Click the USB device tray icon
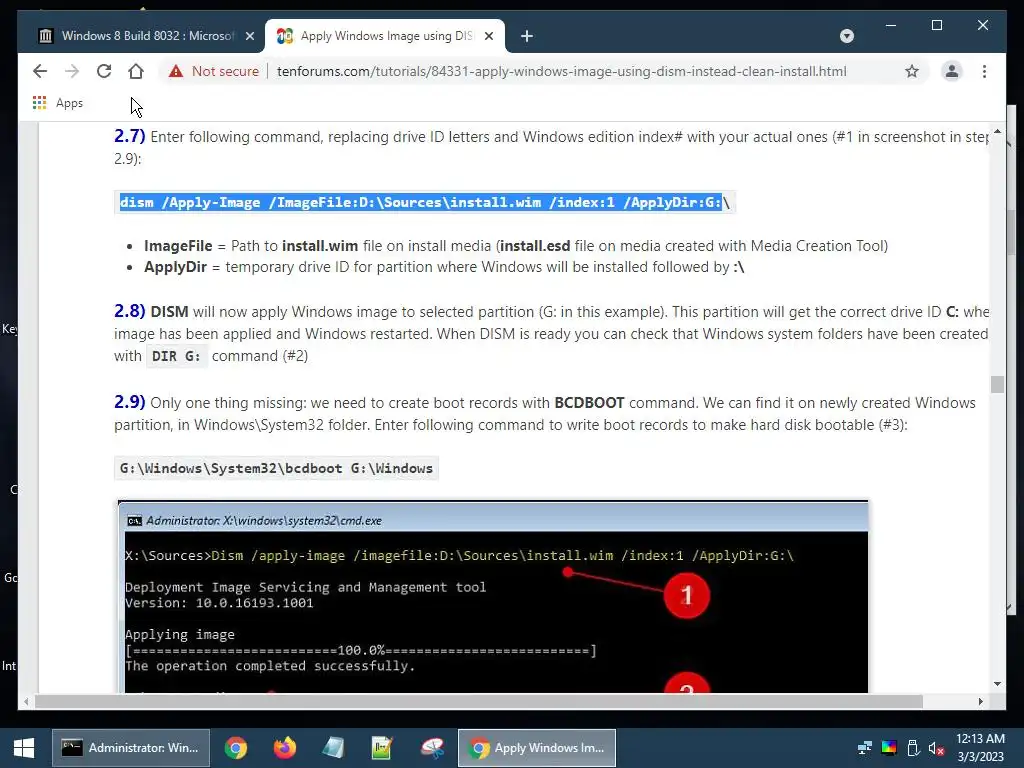The width and height of the screenshot is (1024, 768). [913, 748]
